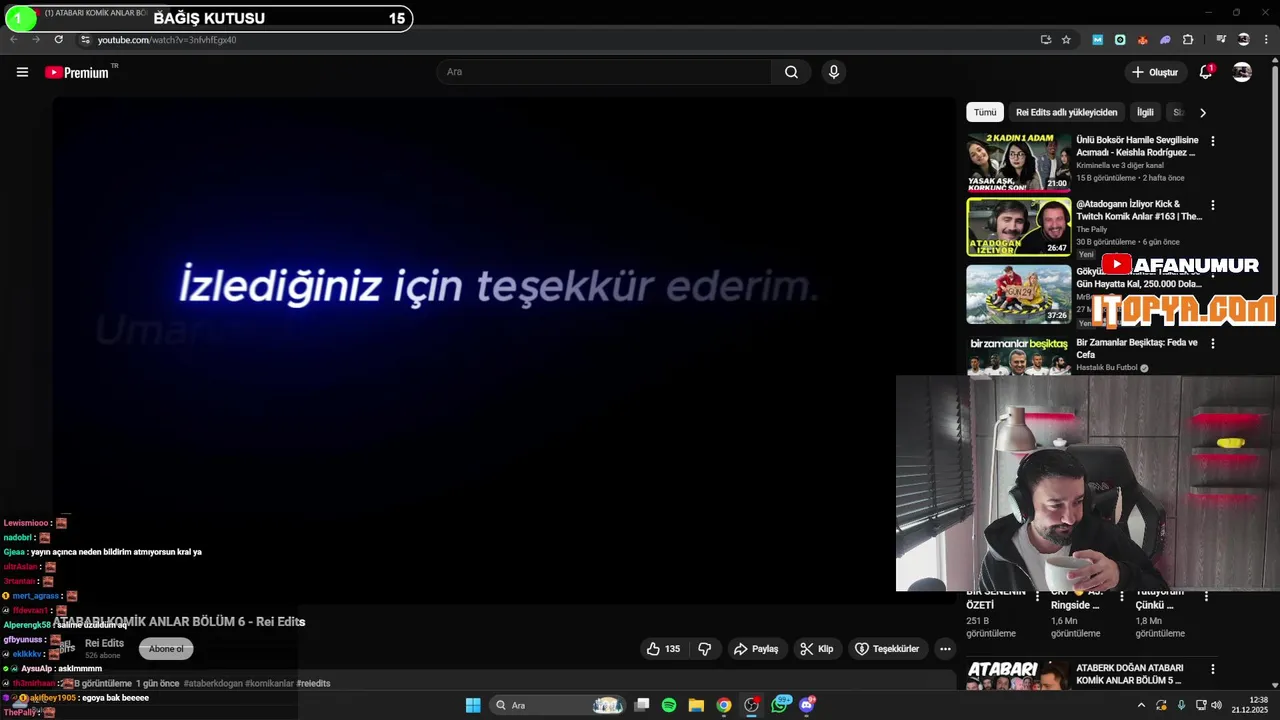The height and width of the screenshot is (720, 1280).
Task: Open Spotify from the taskbar
Action: [669, 705]
